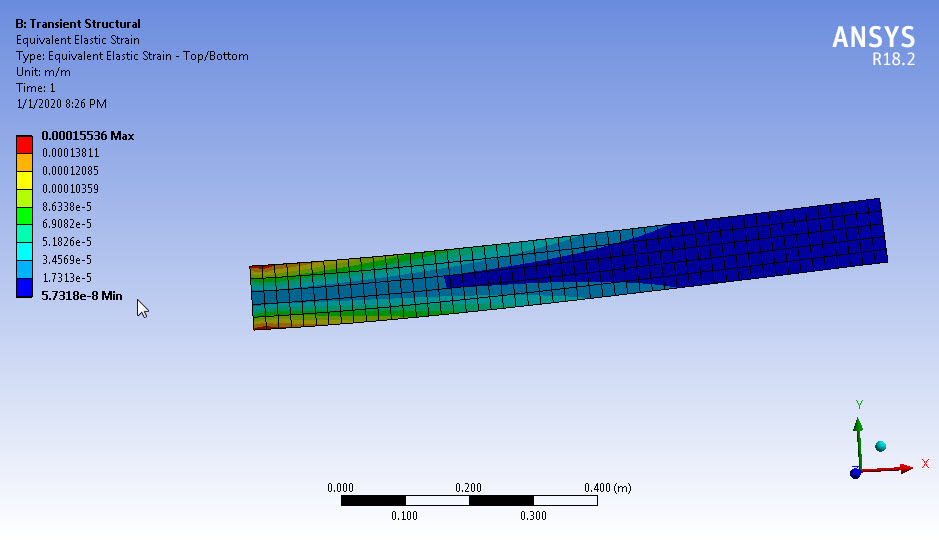Image resolution: width=939 pixels, height=540 pixels.
Task: Click legend value 8.6338e-5
Action: coord(66,207)
